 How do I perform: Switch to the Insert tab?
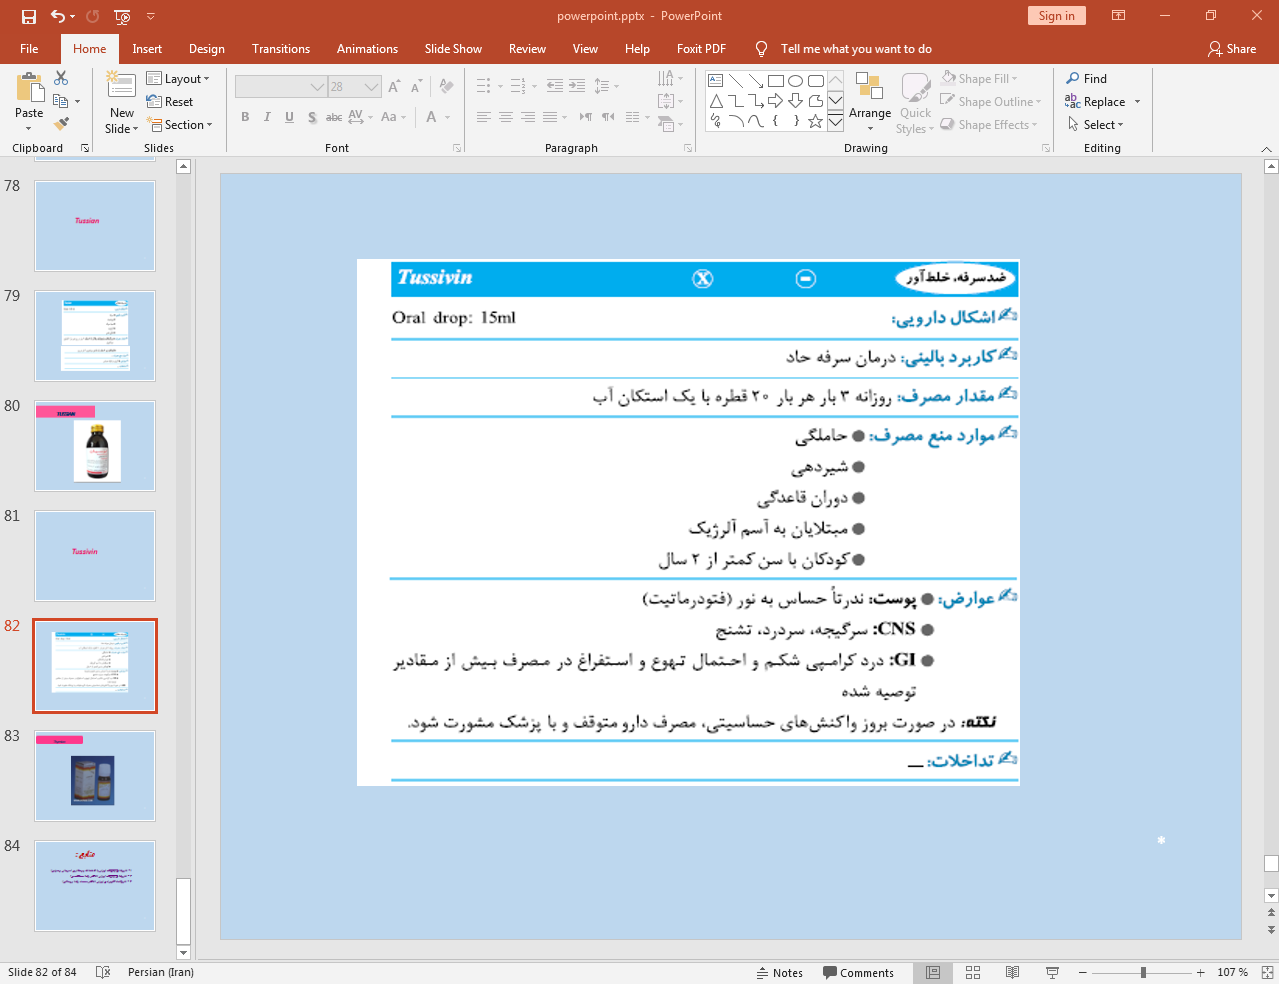tap(147, 49)
